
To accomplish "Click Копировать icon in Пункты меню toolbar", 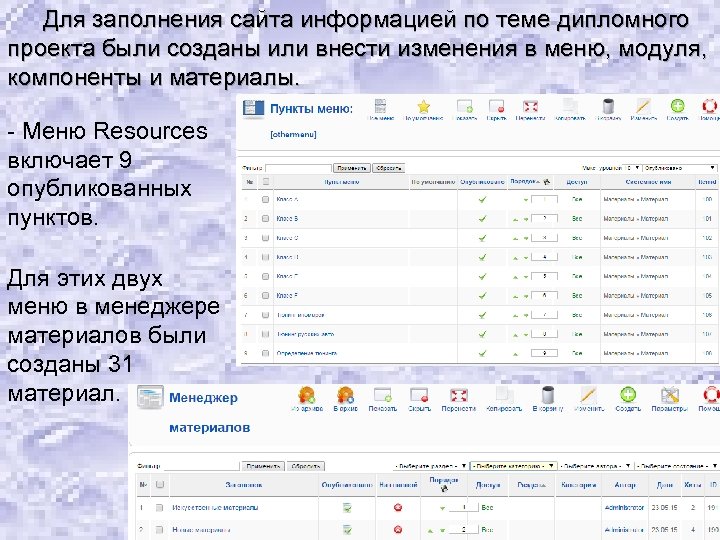I will pos(570,107).
